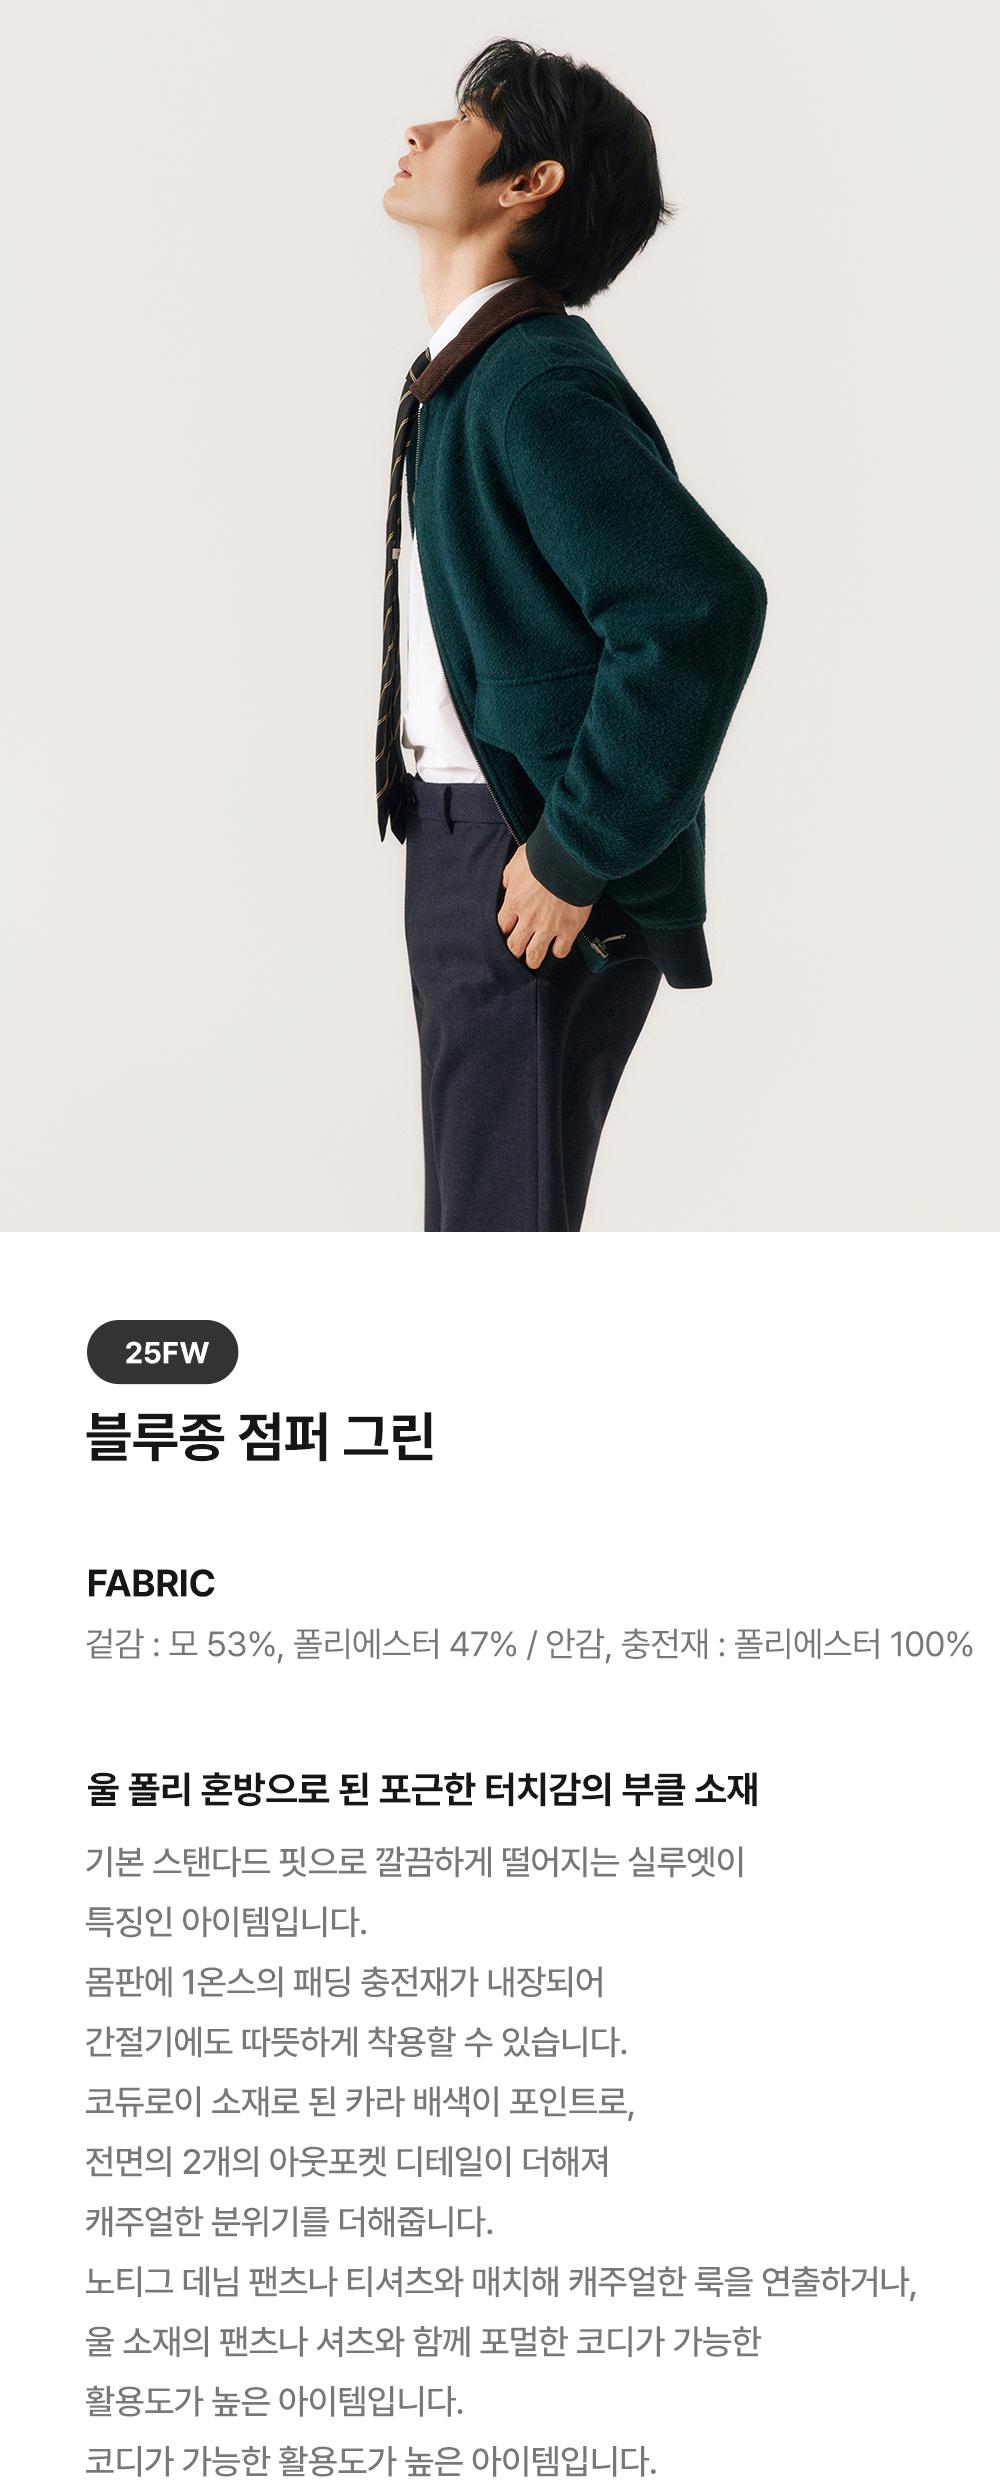This screenshot has height=2490, width=1000.
Task: Click the navy trousers in the photo
Action: tap(525, 1010)
